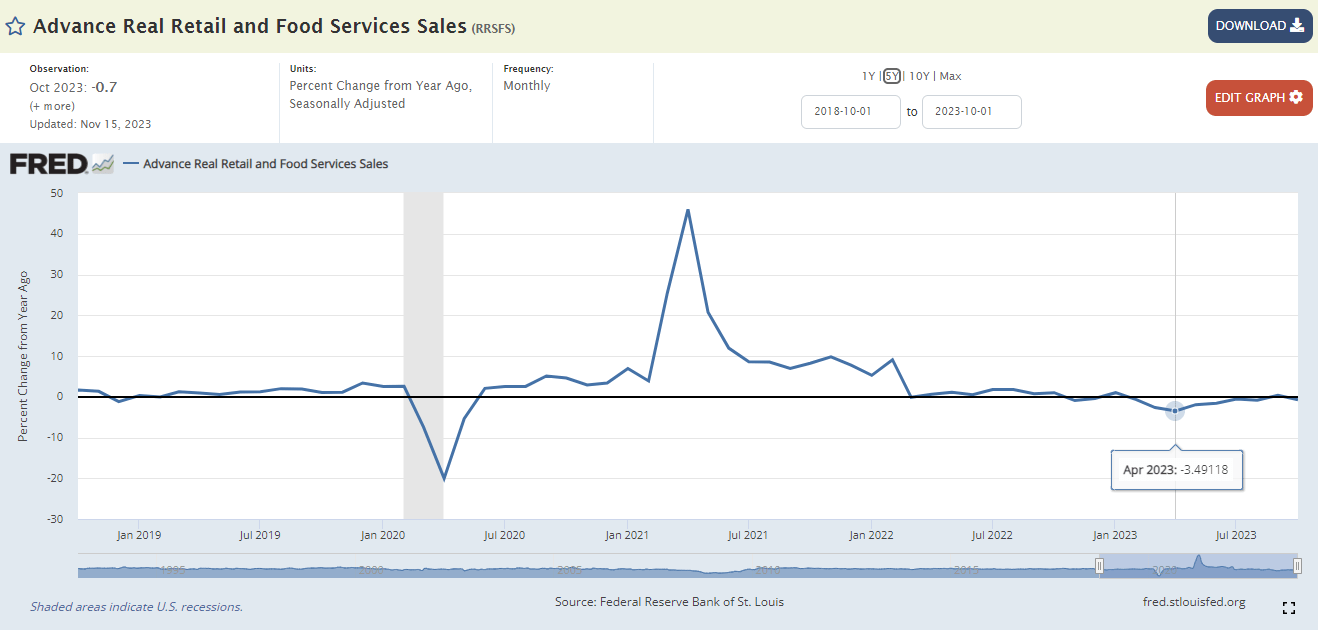Click the DOWNLOAD button

click(x=1259, y=26)
